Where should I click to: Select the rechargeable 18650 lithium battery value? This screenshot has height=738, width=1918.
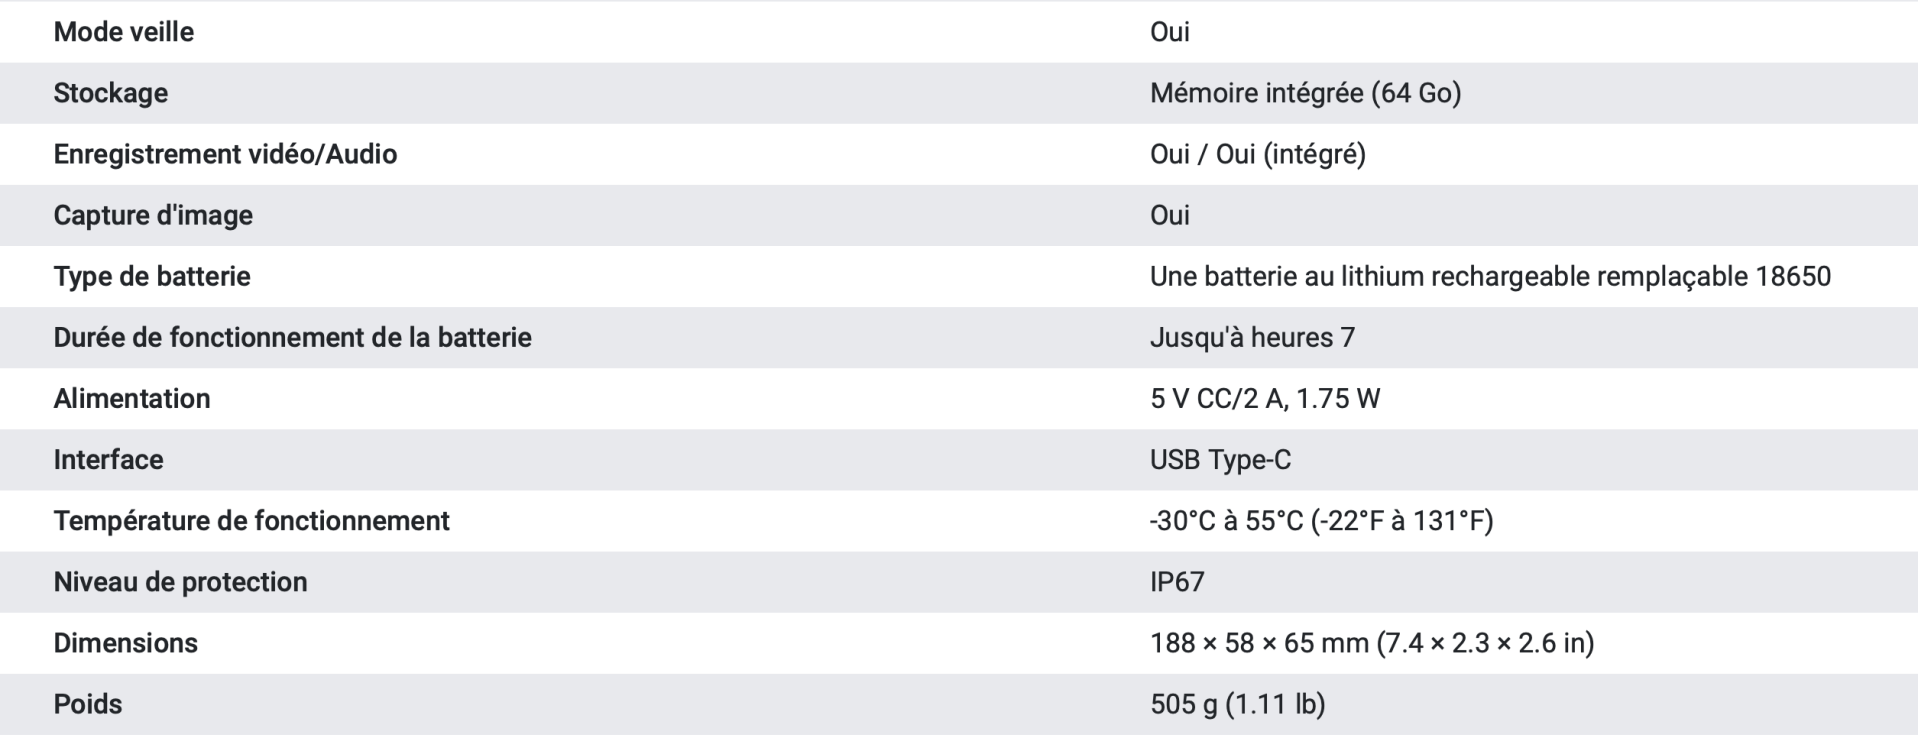coord(1490,276)
